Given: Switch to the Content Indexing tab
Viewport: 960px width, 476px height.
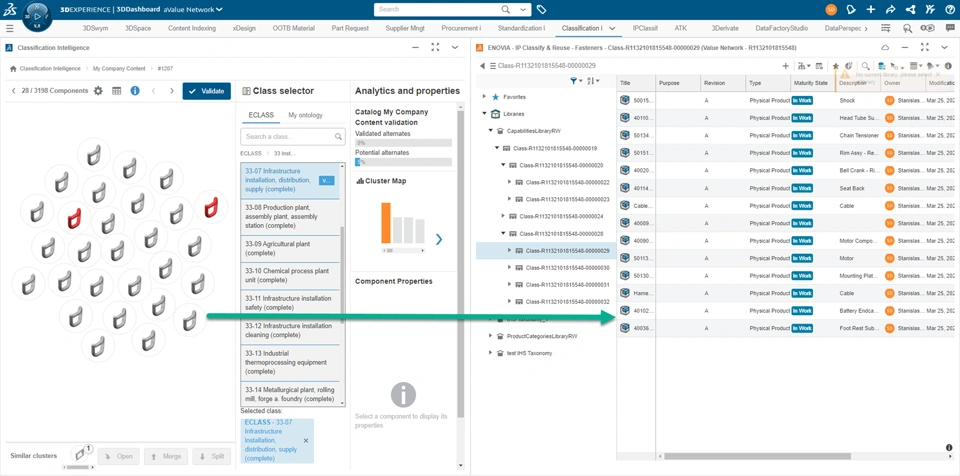Looking at the screenshot, I should click(x=192, y=28).
